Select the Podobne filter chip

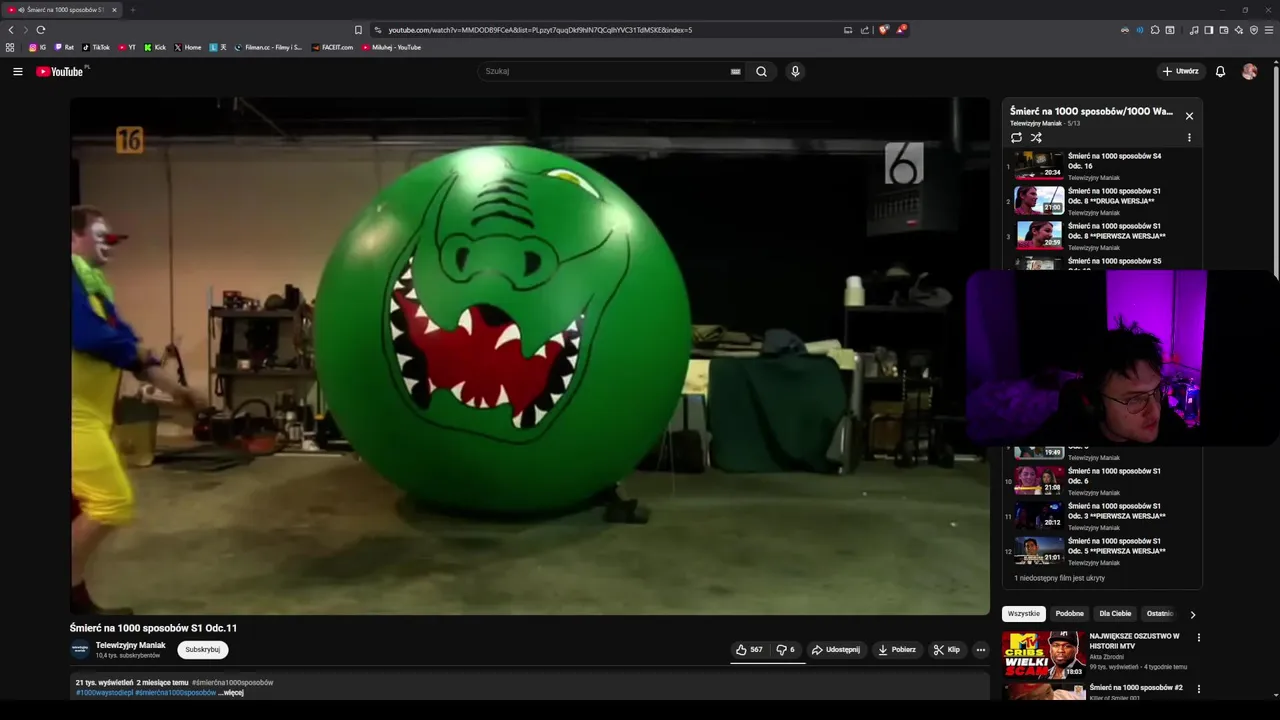1069,614
